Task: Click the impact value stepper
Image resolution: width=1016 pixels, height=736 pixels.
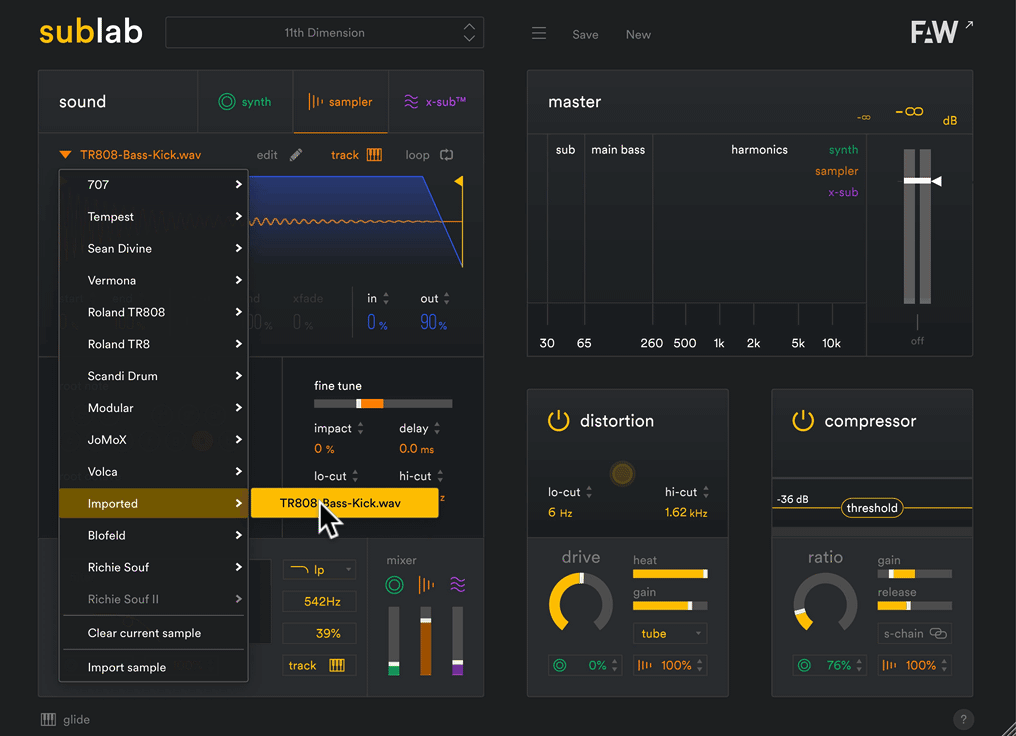Action: [x=360, y=428]
